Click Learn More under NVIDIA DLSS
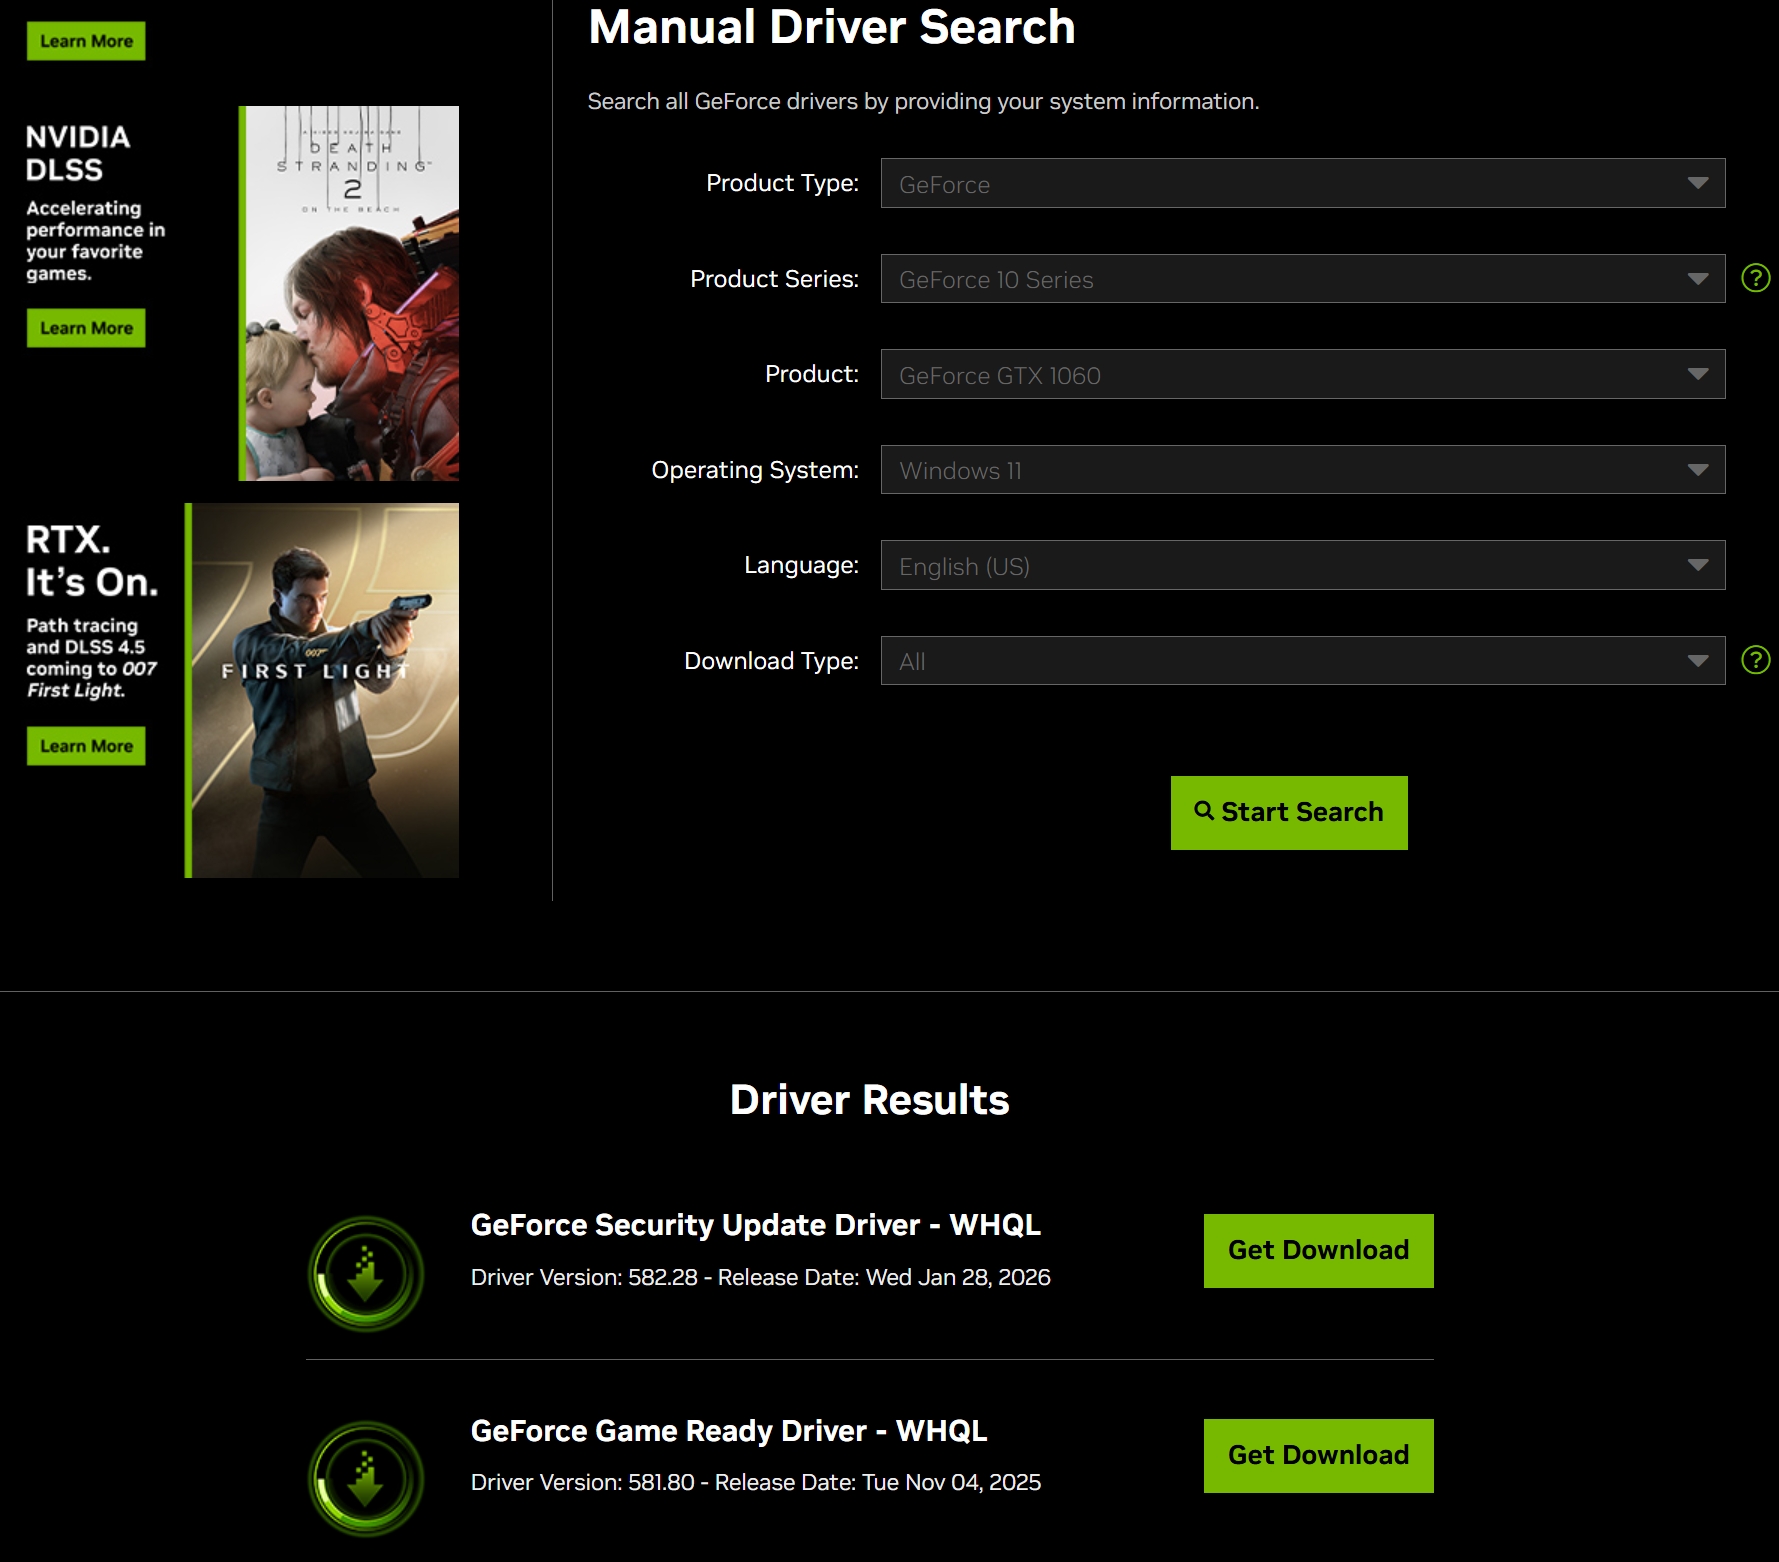1779x1562 pixels. tap(86, 328)
